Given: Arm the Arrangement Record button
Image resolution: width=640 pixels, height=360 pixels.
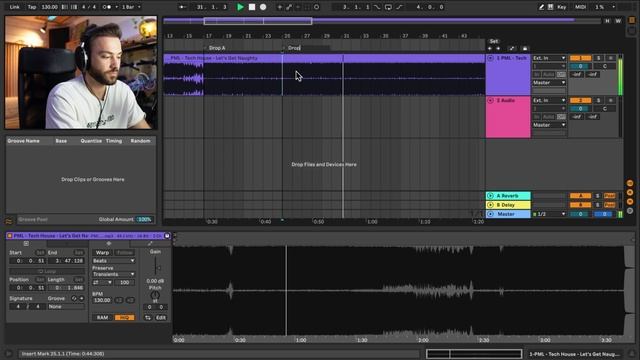Looking at the screenshot, I should pyautogui.click(x=263, y=7).
